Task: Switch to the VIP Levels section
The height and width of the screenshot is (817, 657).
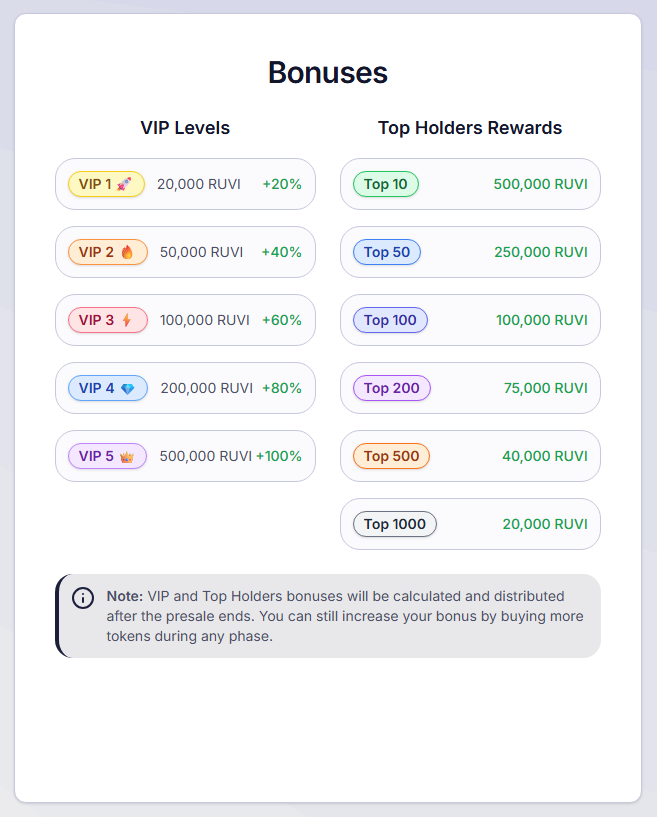Action: coord(185,128)
